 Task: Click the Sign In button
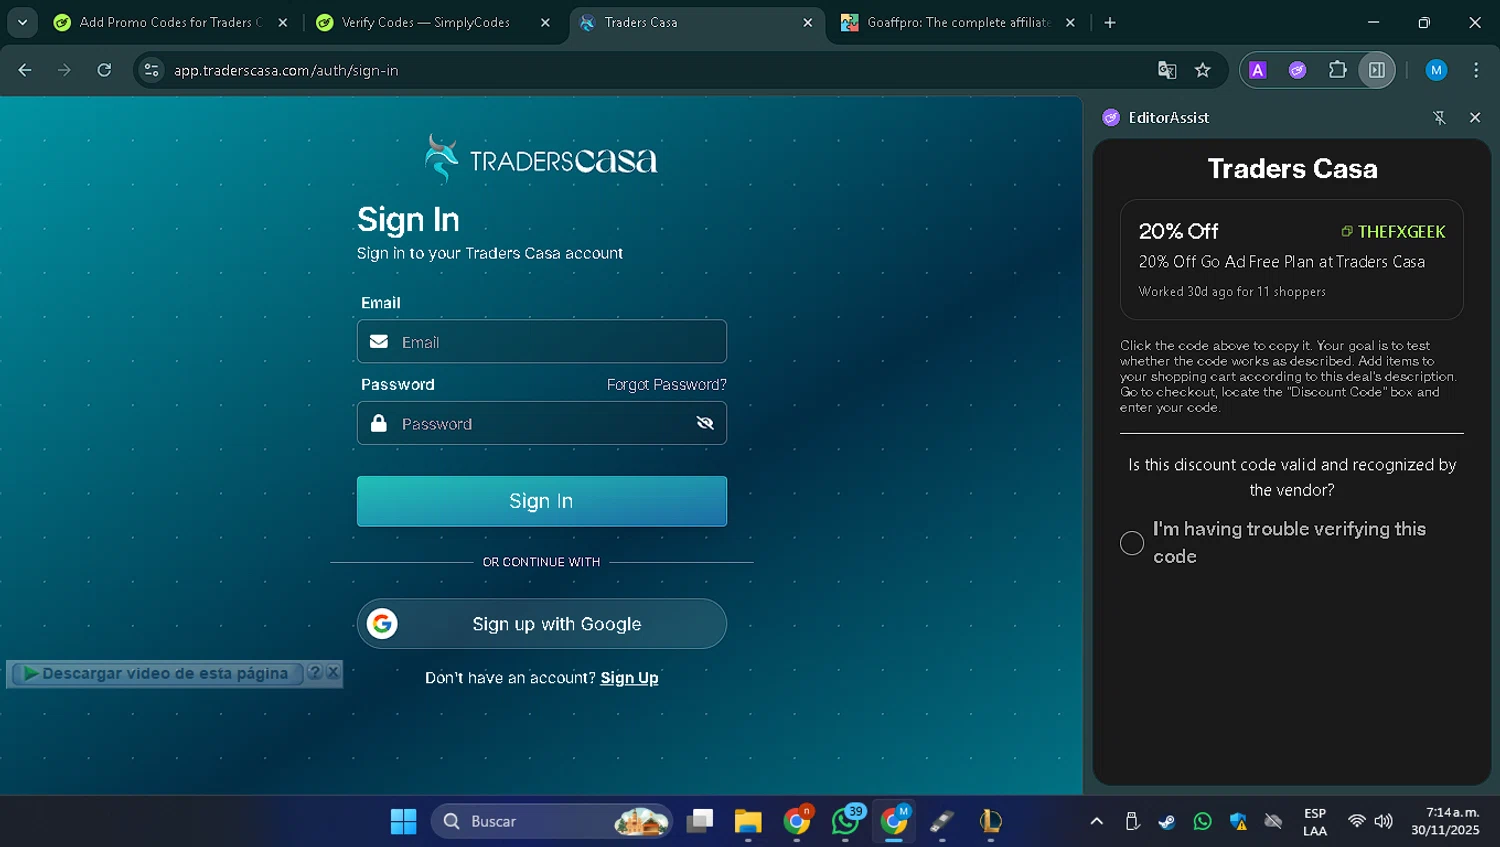[542, 501]
